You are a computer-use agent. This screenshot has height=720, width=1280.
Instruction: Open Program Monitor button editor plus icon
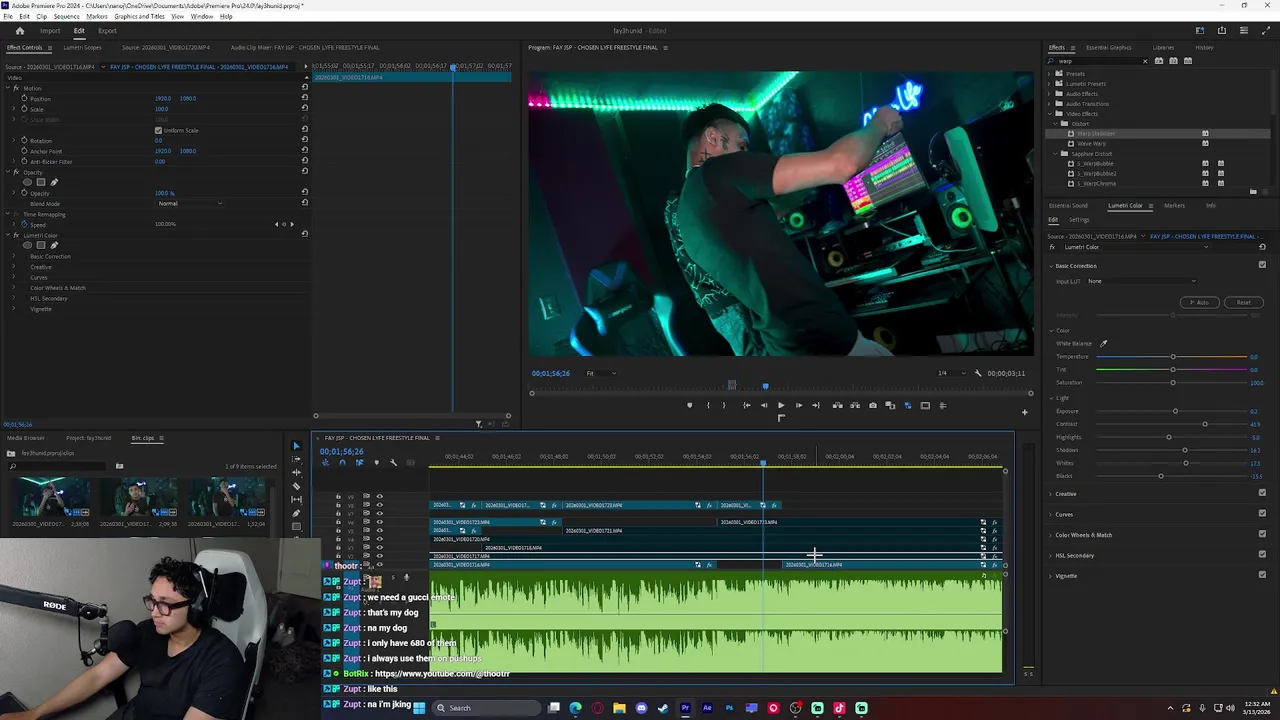pyautogui.click(x=1024, y=412)
